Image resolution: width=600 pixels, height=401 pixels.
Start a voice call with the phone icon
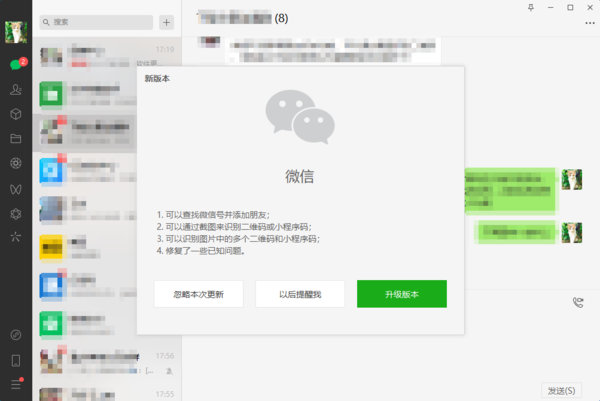click(x=578, y=302)
